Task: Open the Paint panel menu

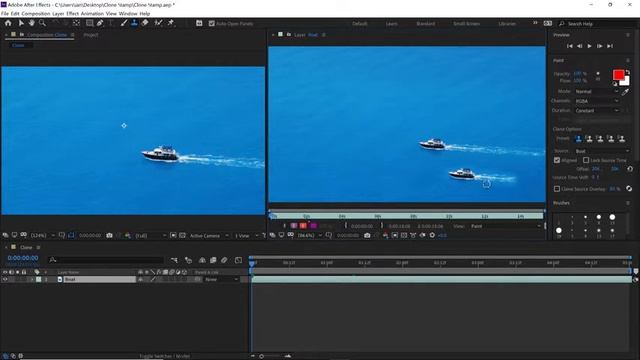Action: pyautogui.click(x=628, y=60)
